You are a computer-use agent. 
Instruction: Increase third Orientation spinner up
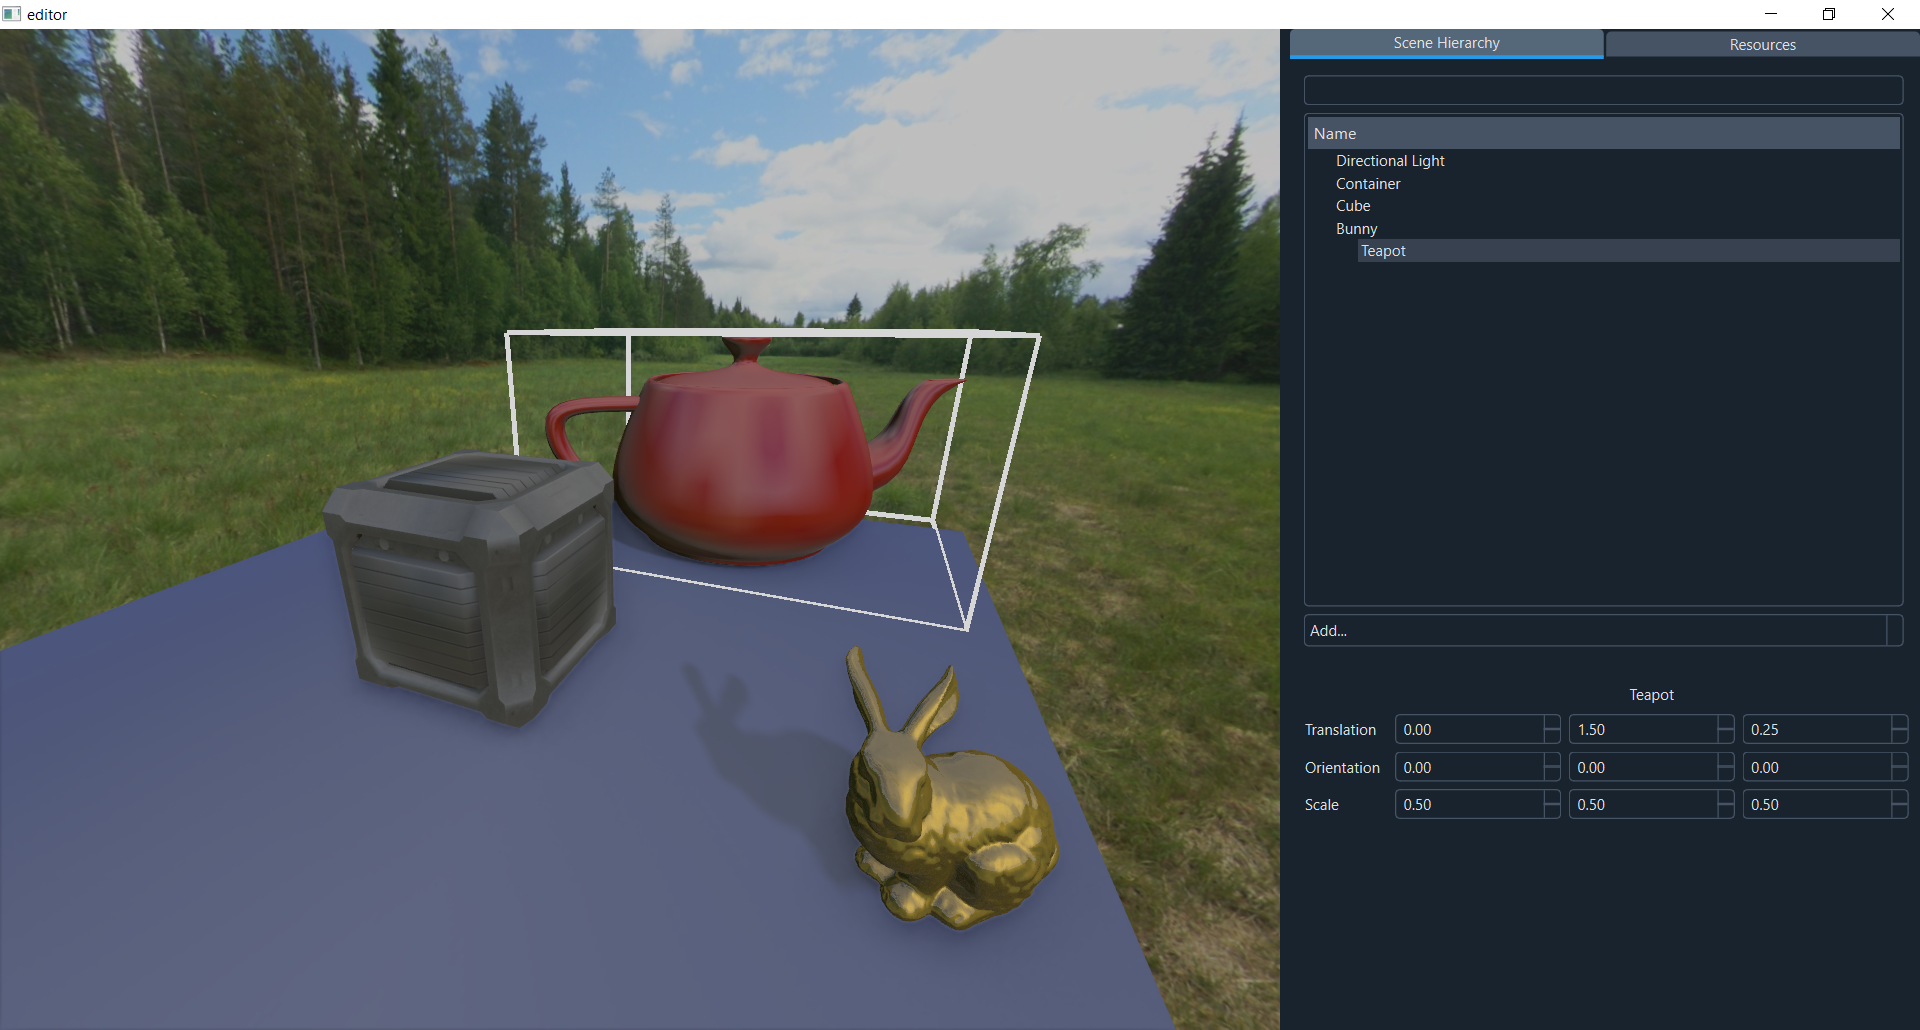coord(1900,760)
